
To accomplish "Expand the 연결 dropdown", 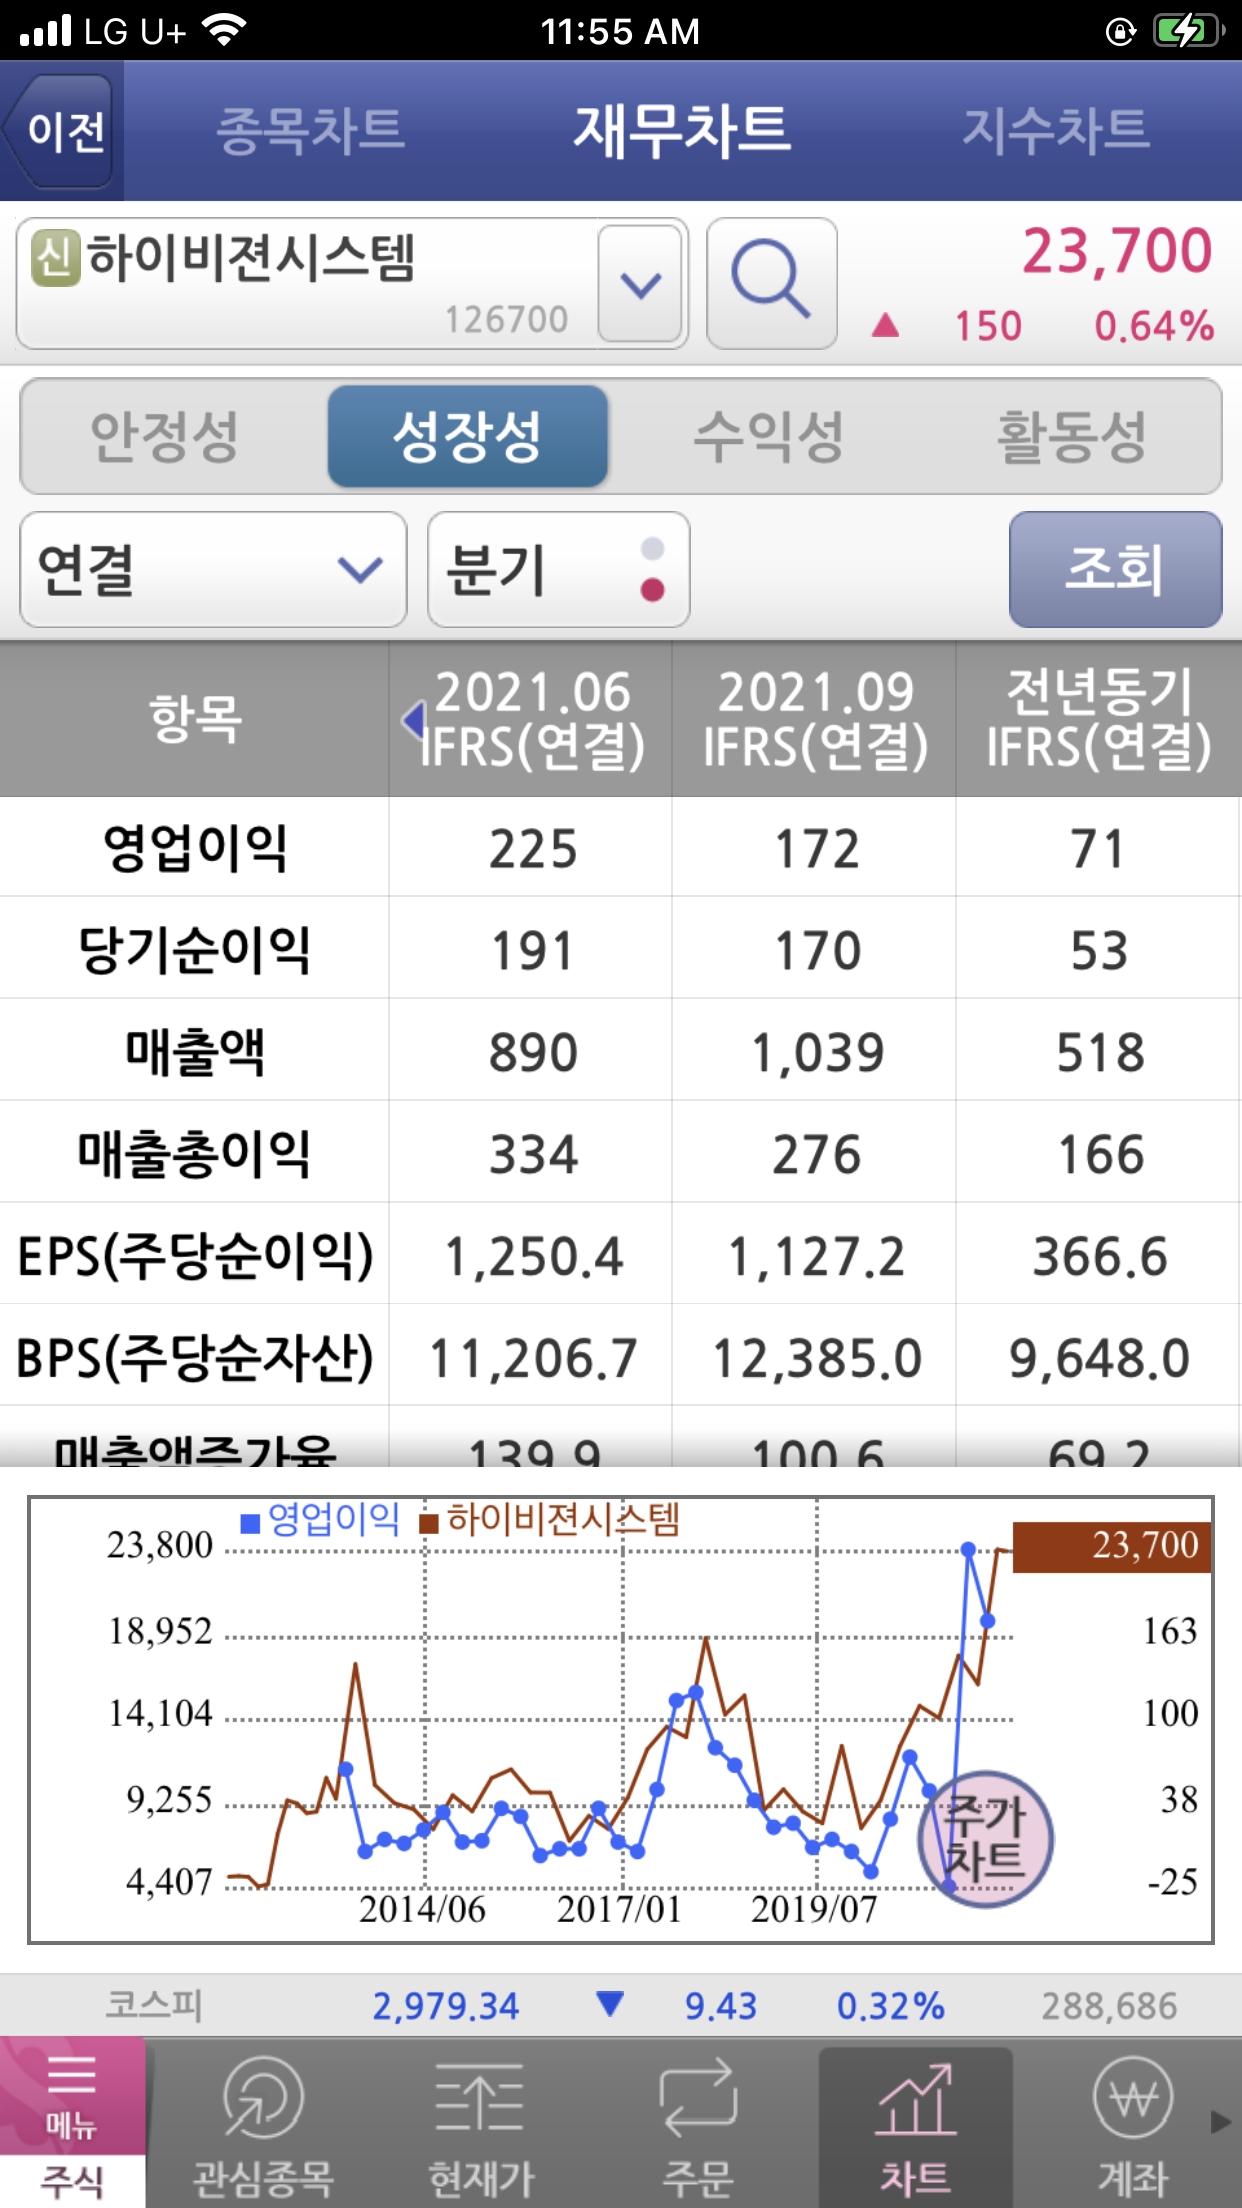I will [x=213, y=570].
